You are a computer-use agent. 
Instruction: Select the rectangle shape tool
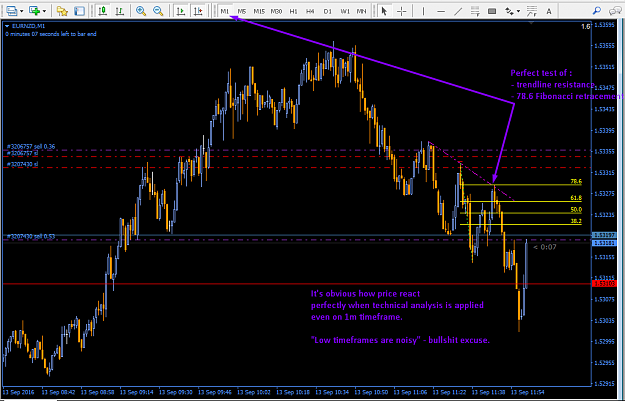click(492, 11)
